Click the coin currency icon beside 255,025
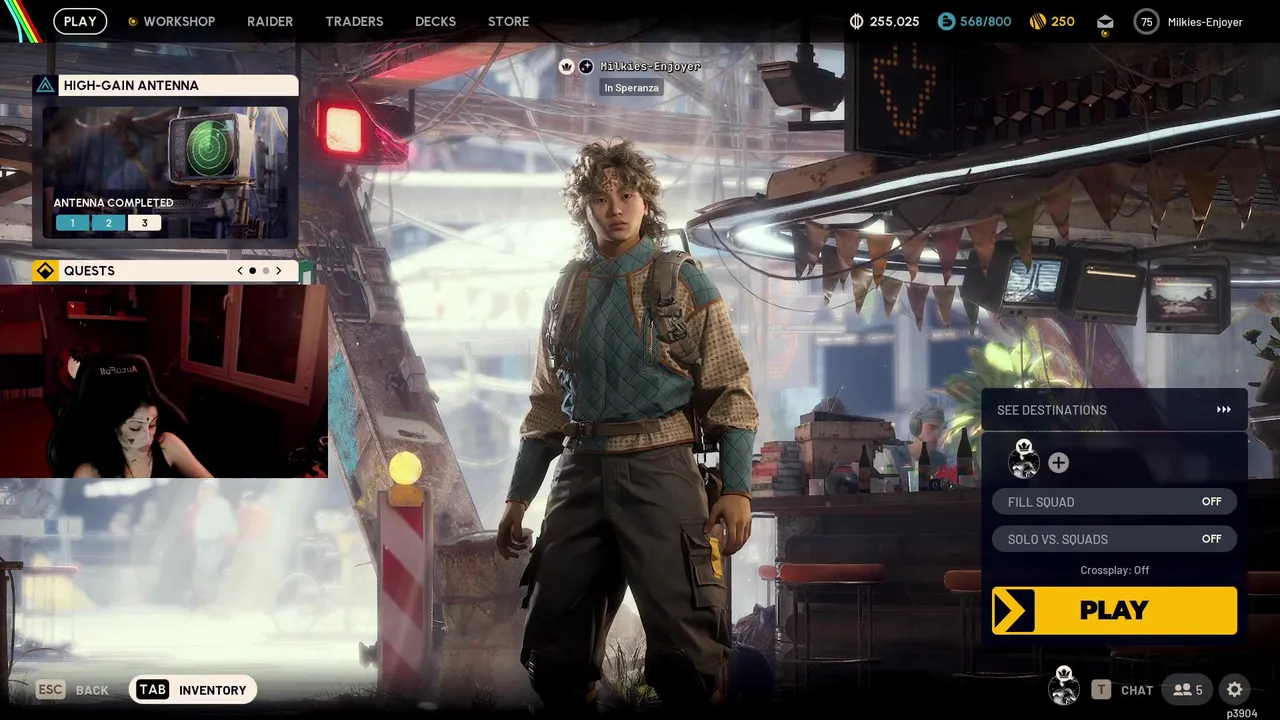Screen dimensions: 1280x720 [x=856, y=21]
